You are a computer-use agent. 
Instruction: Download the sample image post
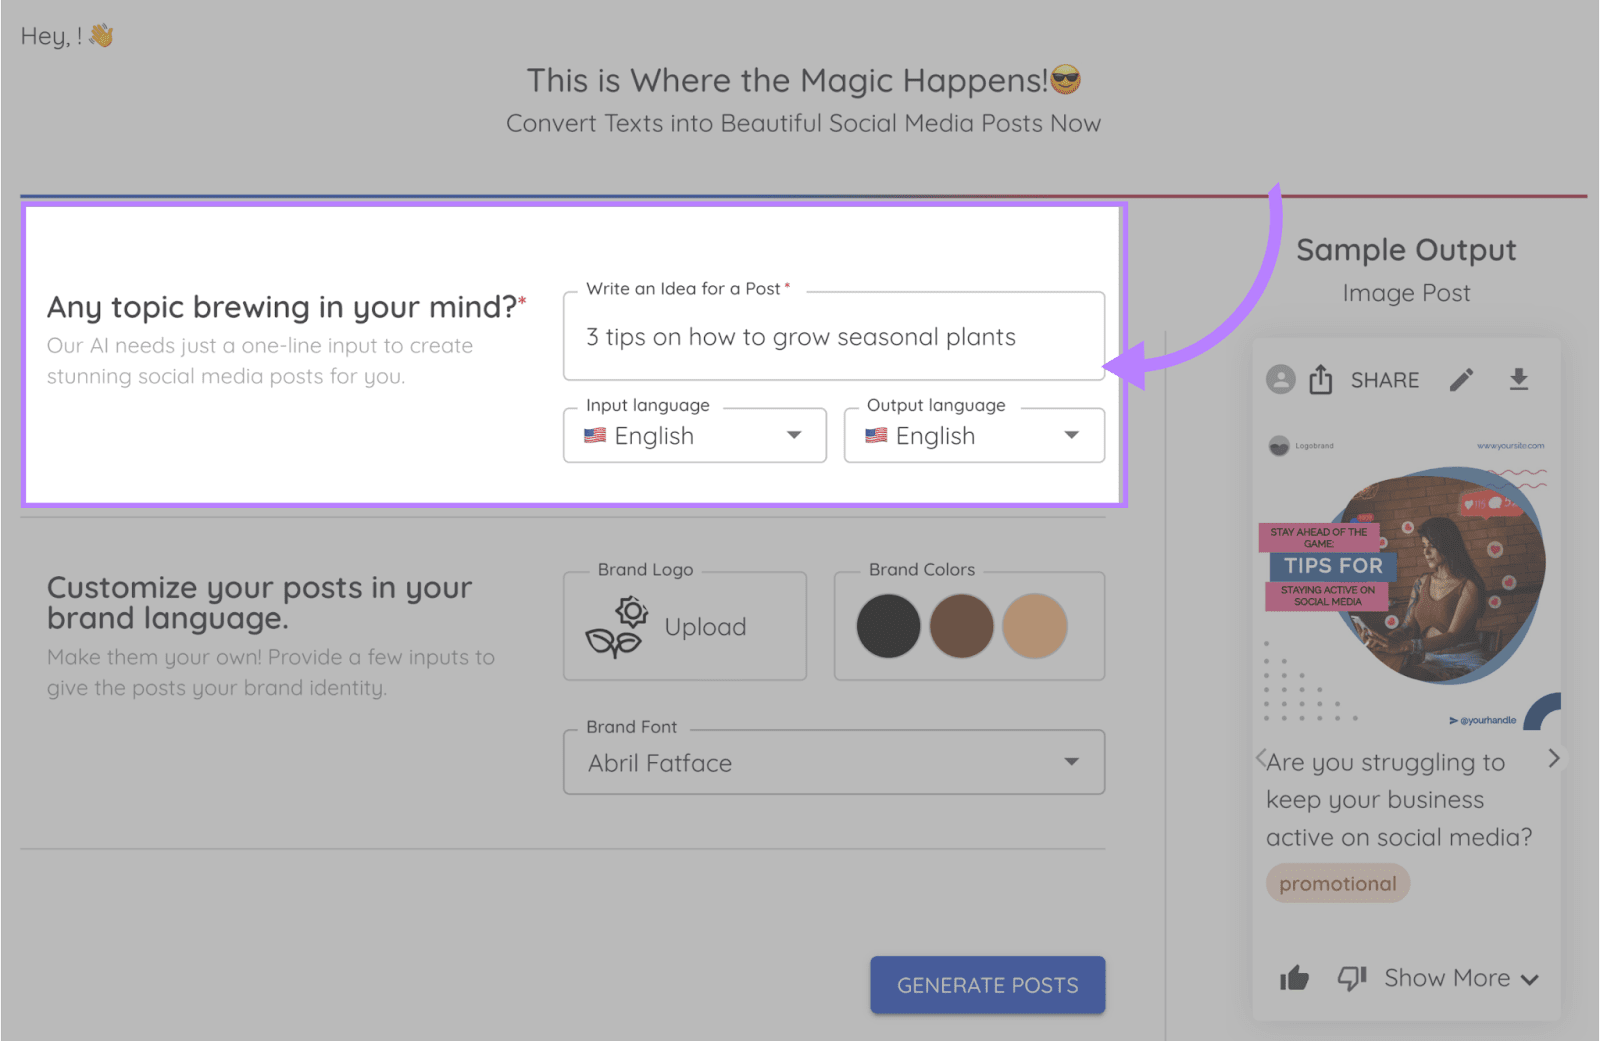click(1520, 380)
